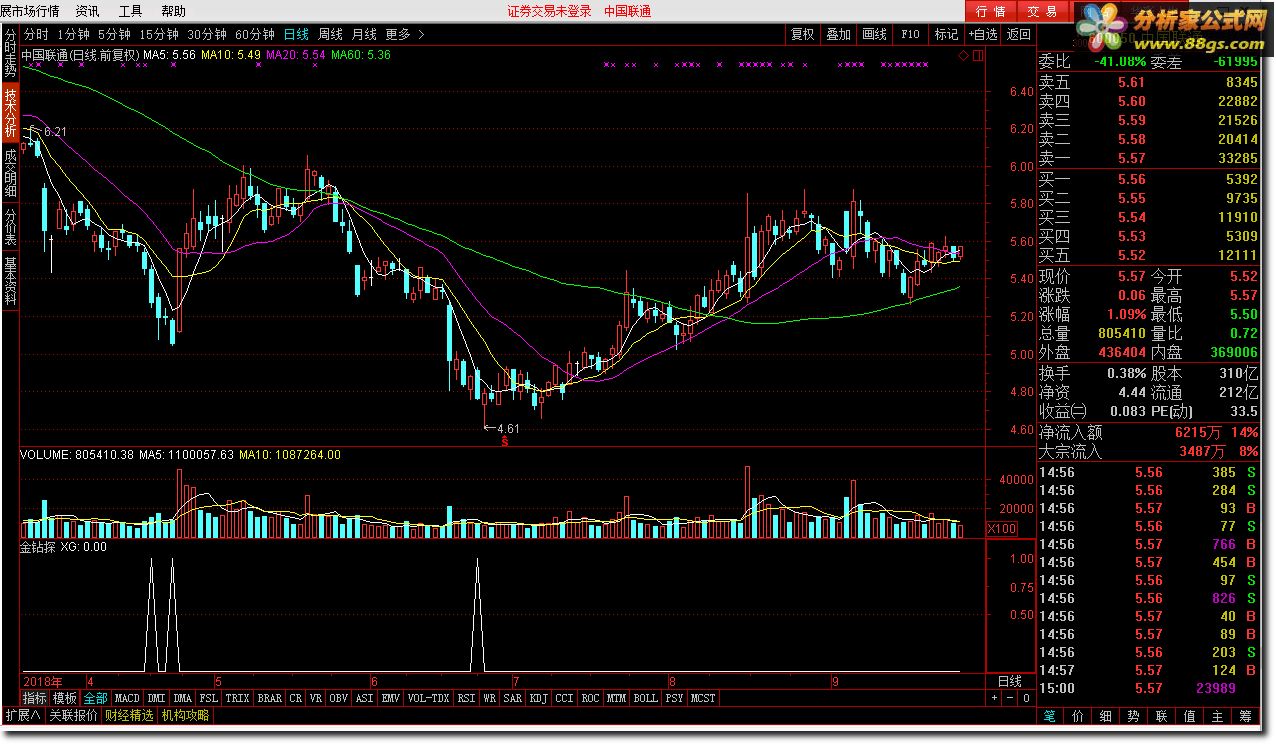The image size is (1276, 744).
Task: Apply the MCST indicator
Action: pos(704,698)
